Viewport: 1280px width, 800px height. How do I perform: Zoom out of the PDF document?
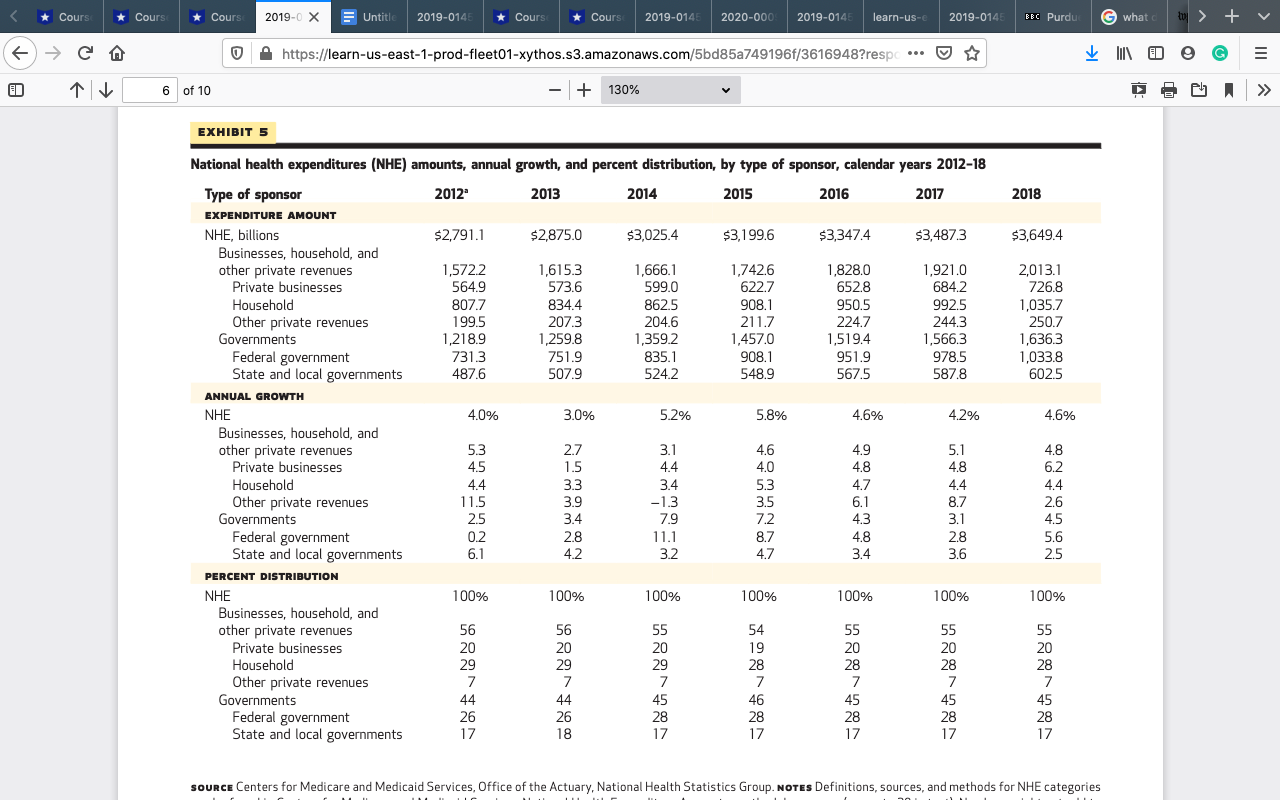[554, 90]
